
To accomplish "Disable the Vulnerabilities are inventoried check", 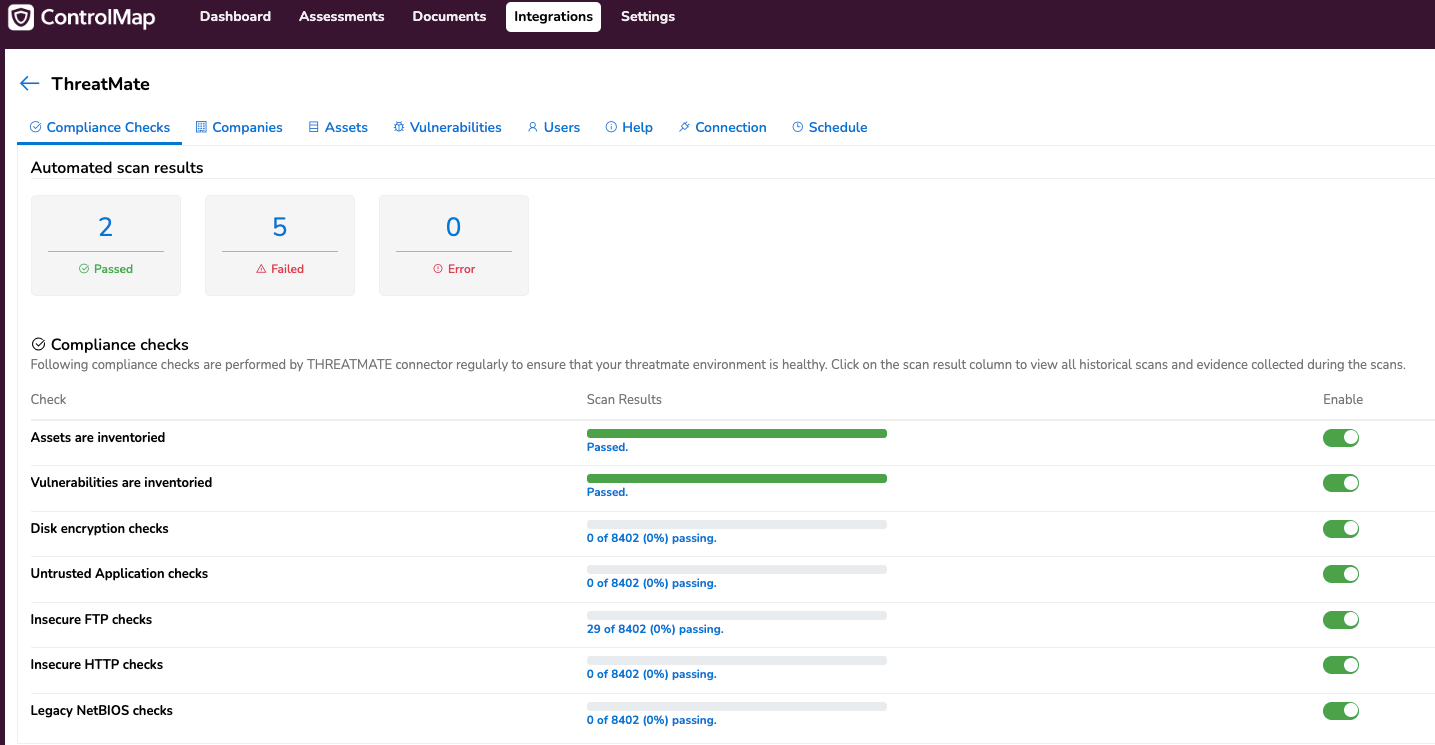I will tap(1341, 483).
